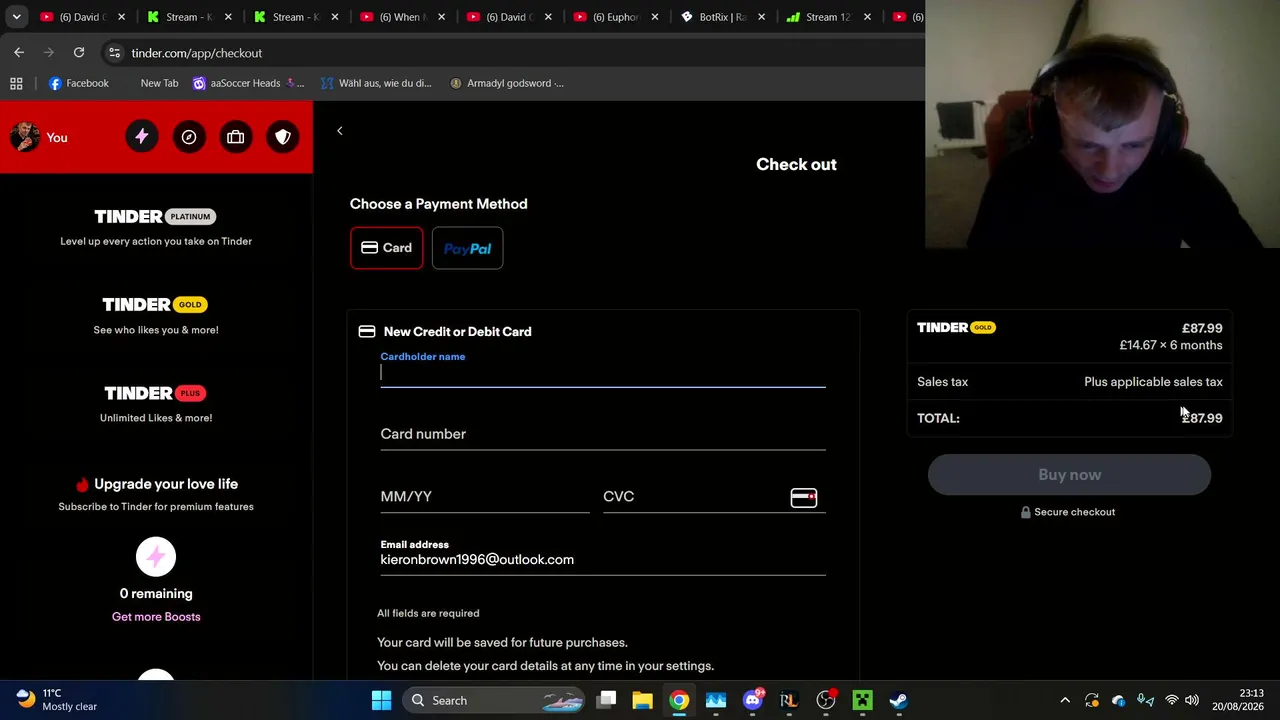Open the clock and date showing 23:13
This screenshot has width=1280, height=720.
[x=1237, y=700]
